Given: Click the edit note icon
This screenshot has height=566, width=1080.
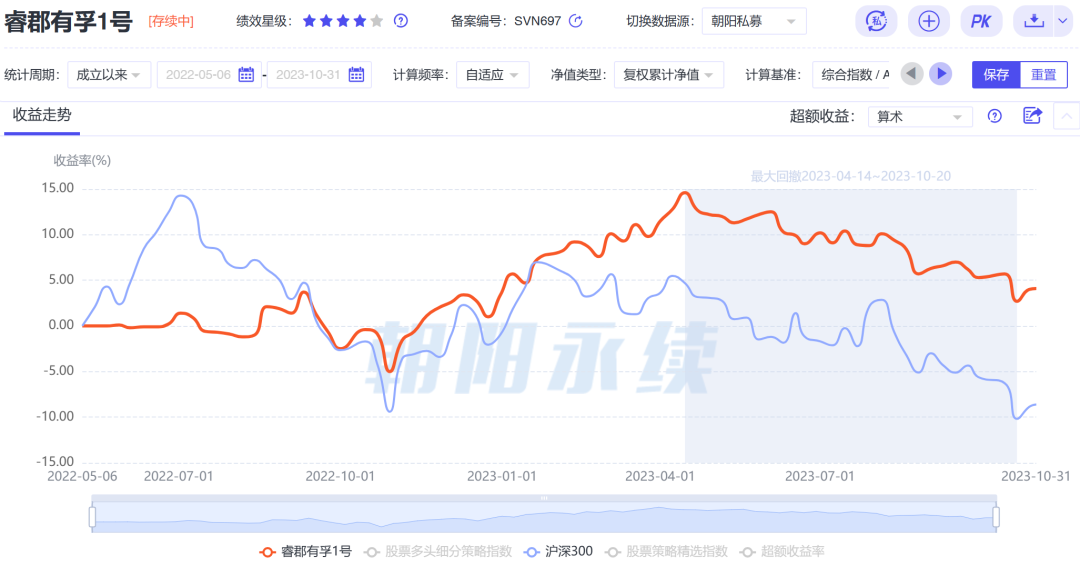Looking at the screenshot, I should click(x=1032, y=116).
